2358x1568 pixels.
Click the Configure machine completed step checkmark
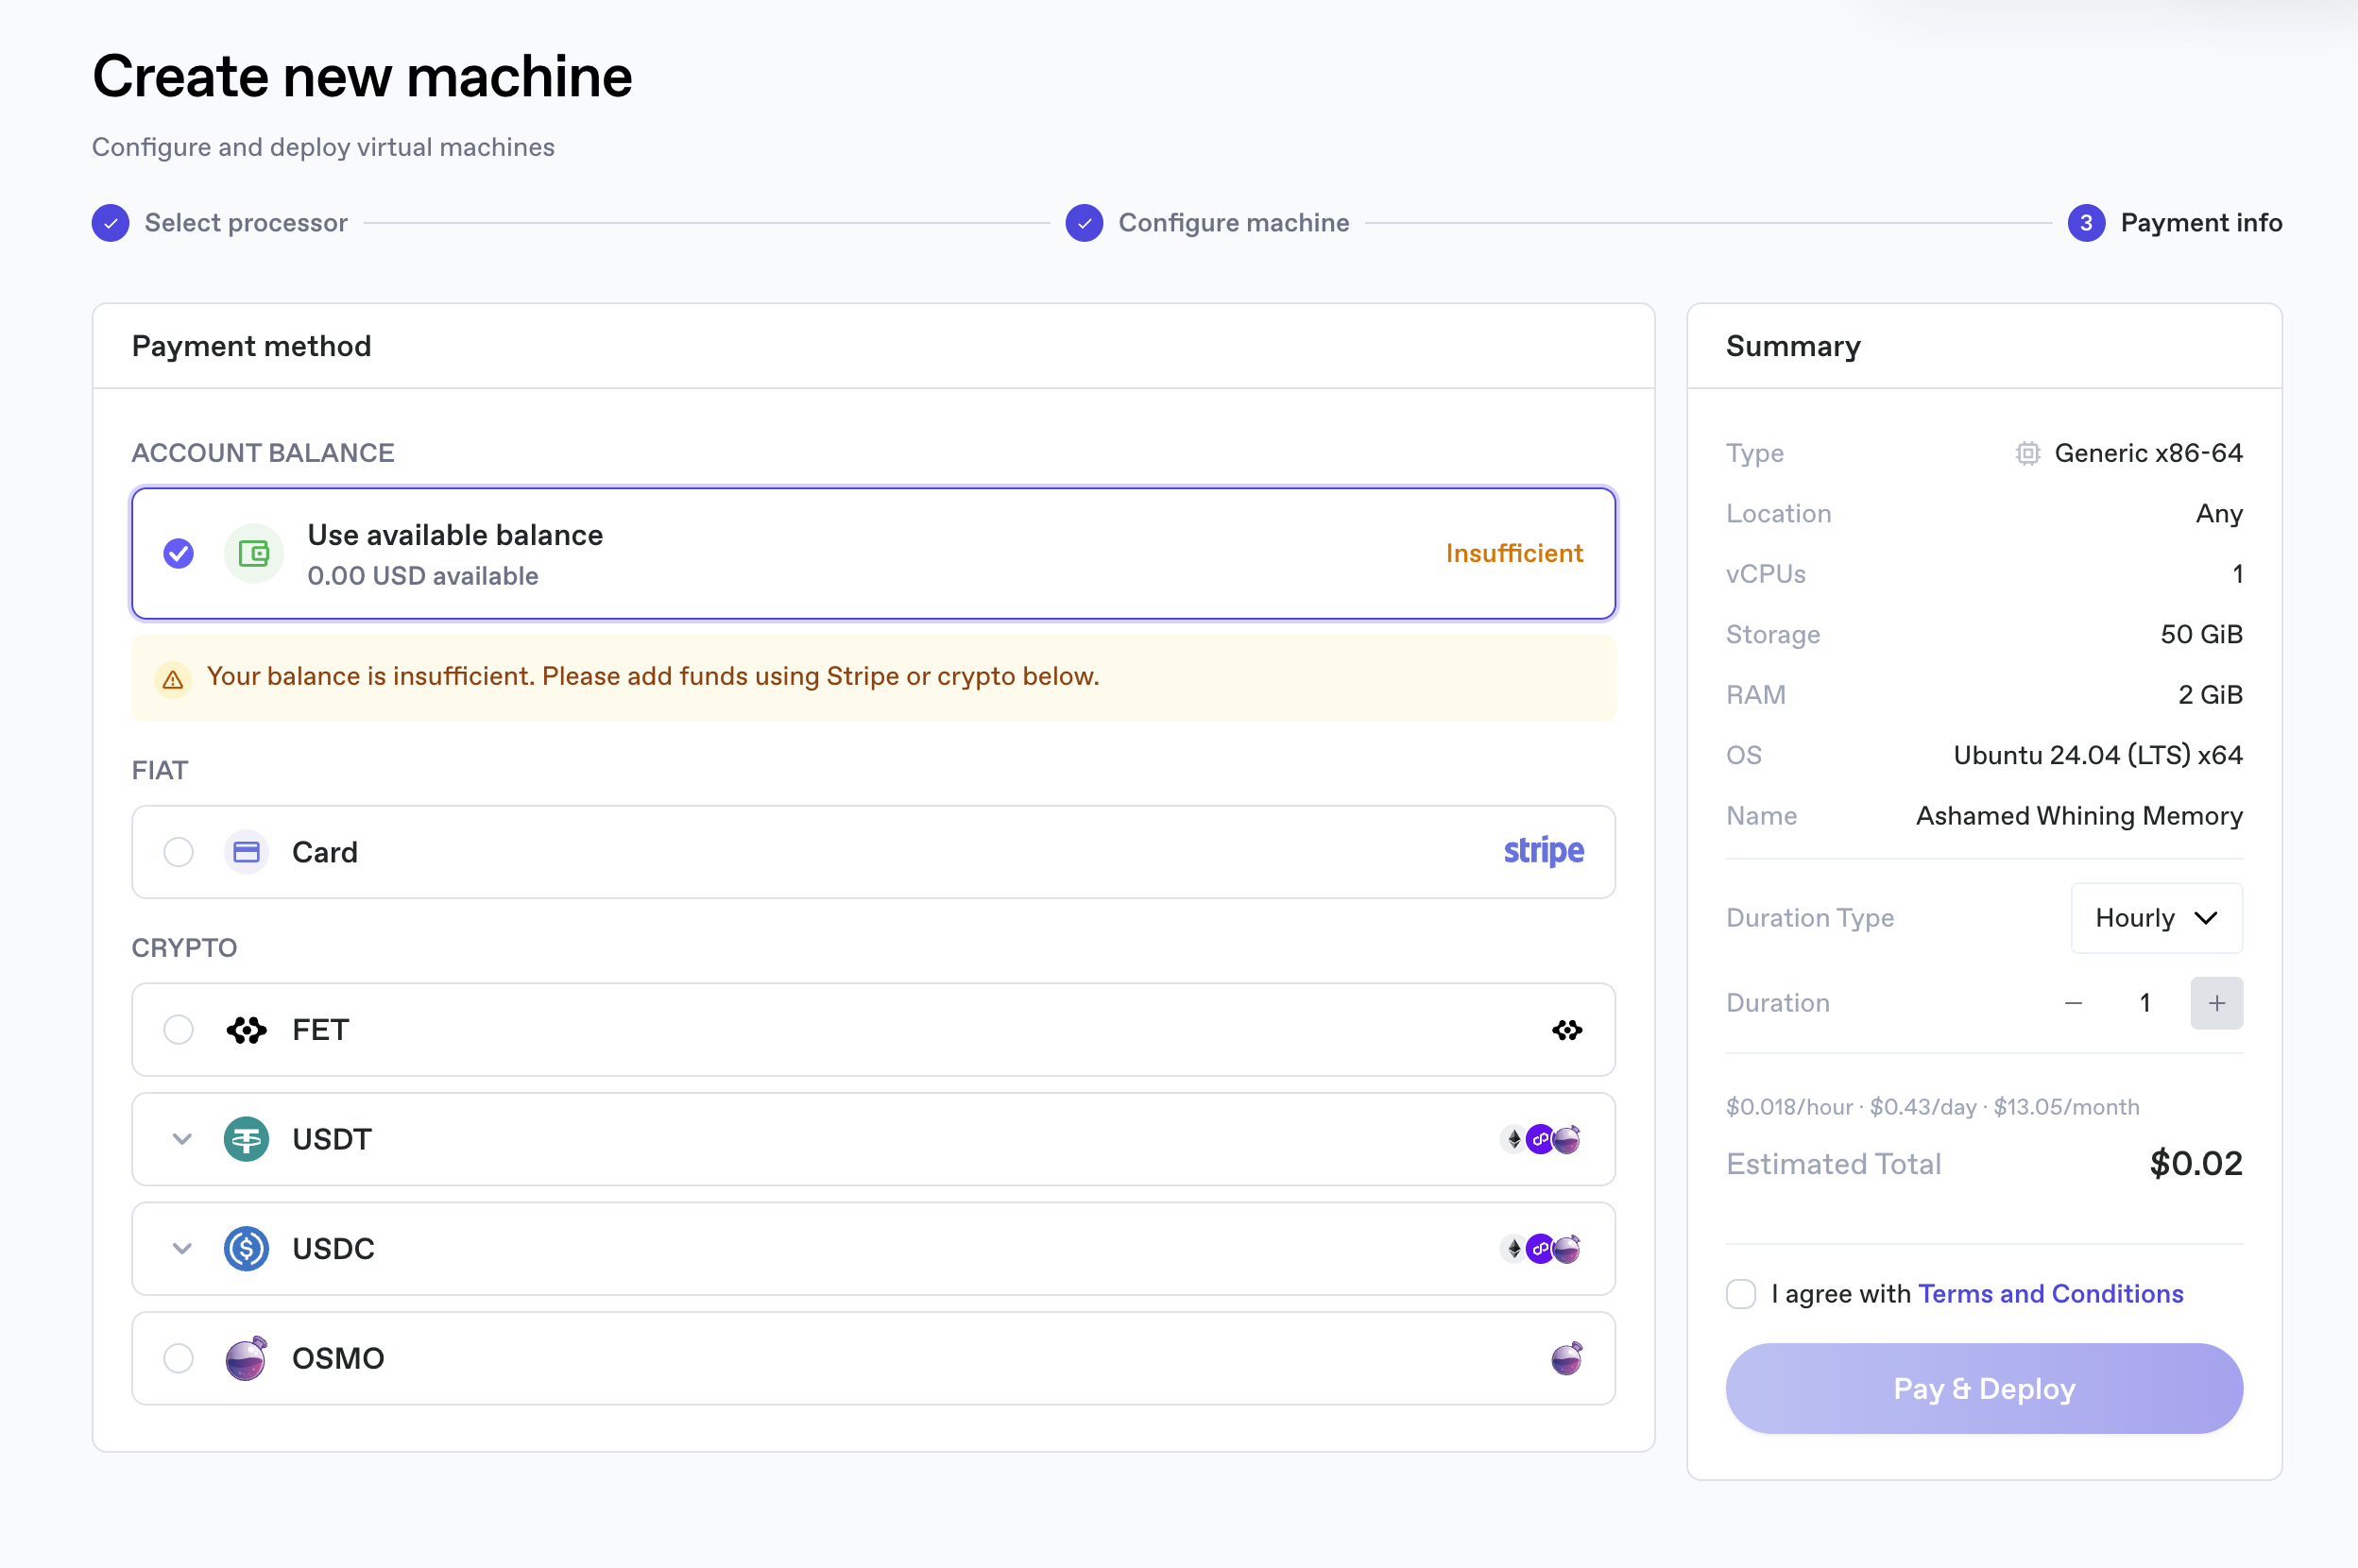click(1084, 223)
